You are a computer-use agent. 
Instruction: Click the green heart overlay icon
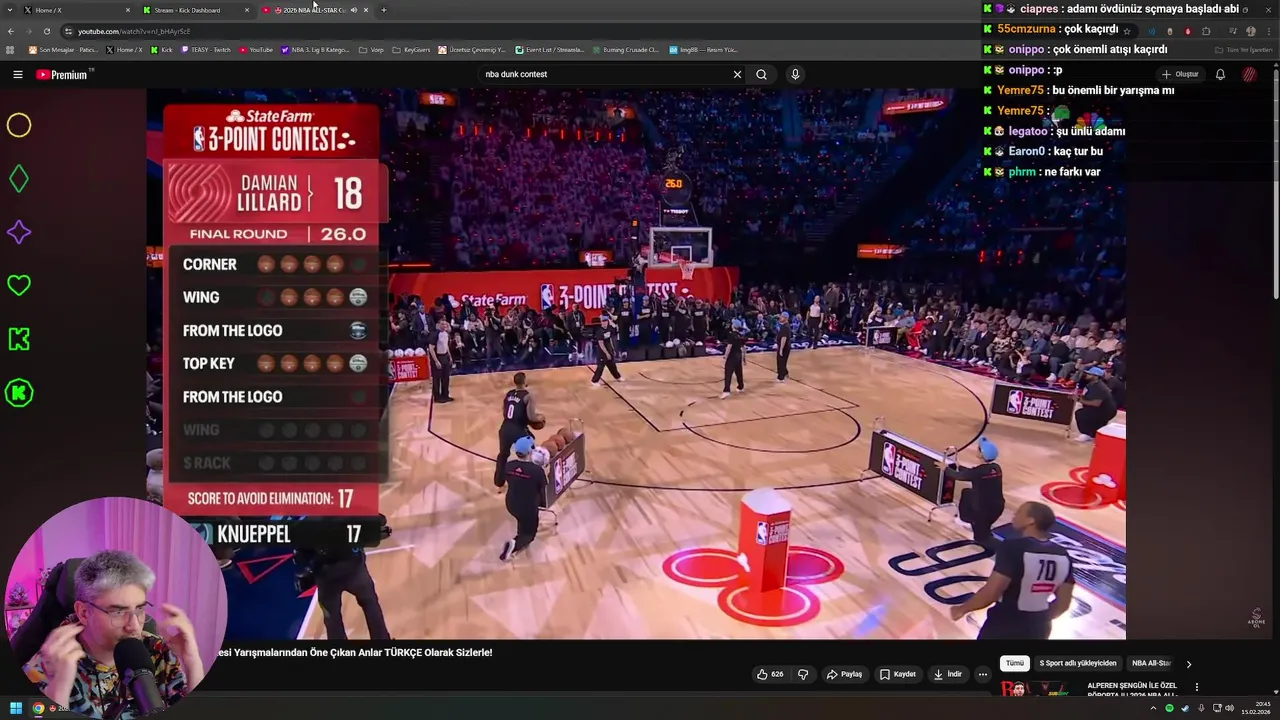19,285
